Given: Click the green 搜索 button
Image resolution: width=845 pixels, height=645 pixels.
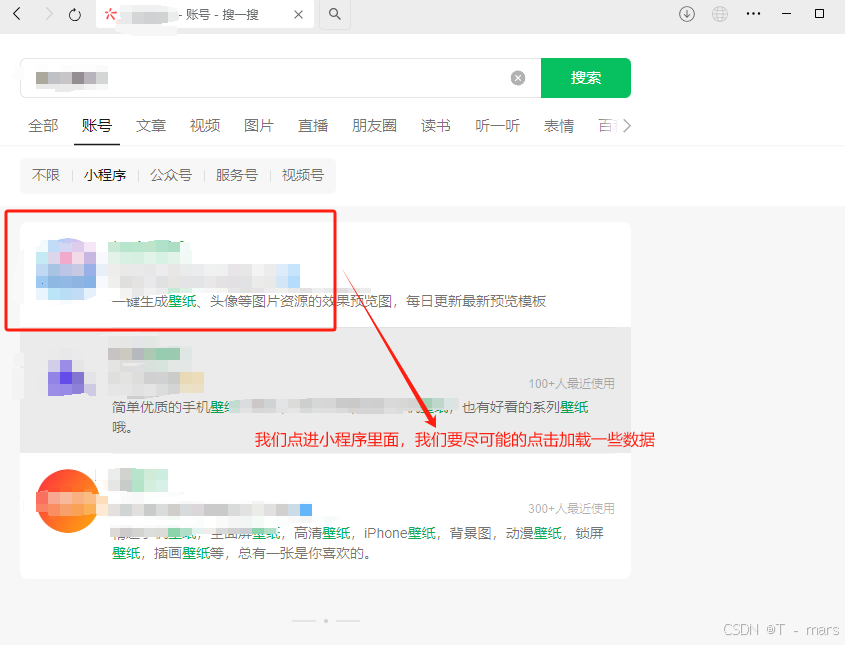Looking at the screenshot, I should click(x=586, y=78).
